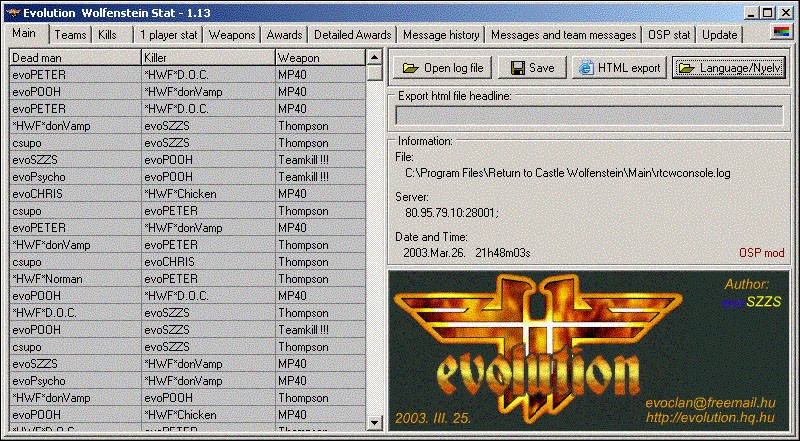Click the Language/Nyelv button
Image resolution: width=800 pixels, height=441 pixels.
[x=729, y=68]
